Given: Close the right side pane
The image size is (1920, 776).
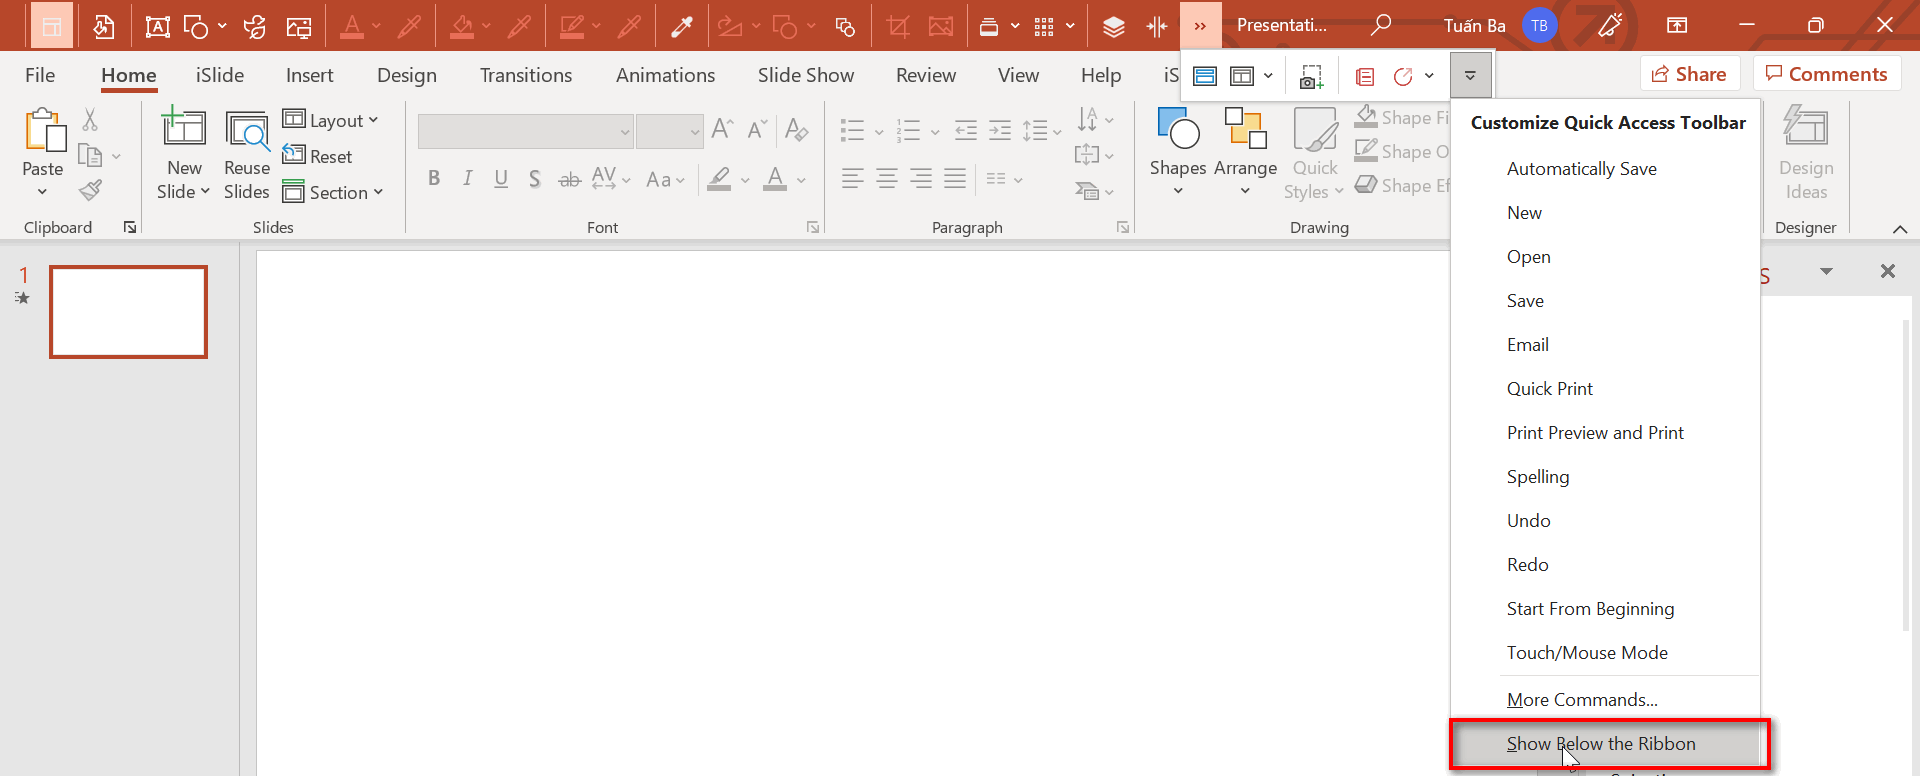Looking at the screenshot, I should pyautogui.click(x=1887, y=271).
